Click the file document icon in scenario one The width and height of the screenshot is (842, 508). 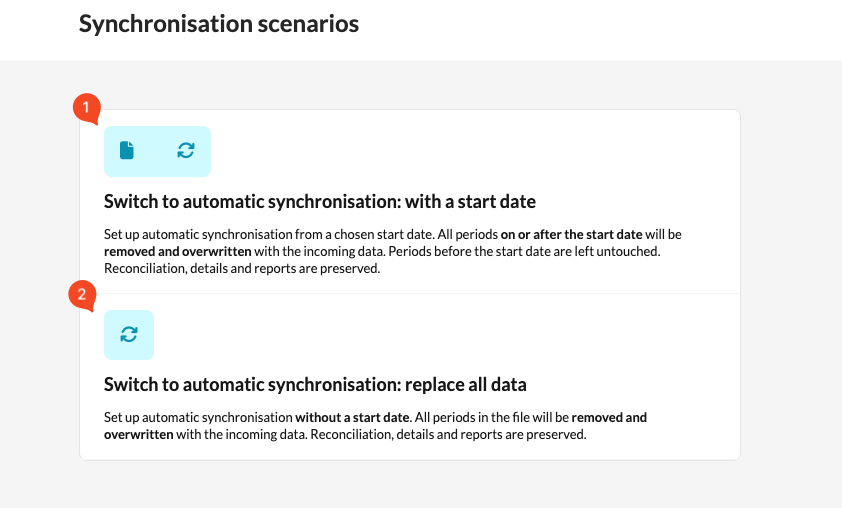coord(127,151)
